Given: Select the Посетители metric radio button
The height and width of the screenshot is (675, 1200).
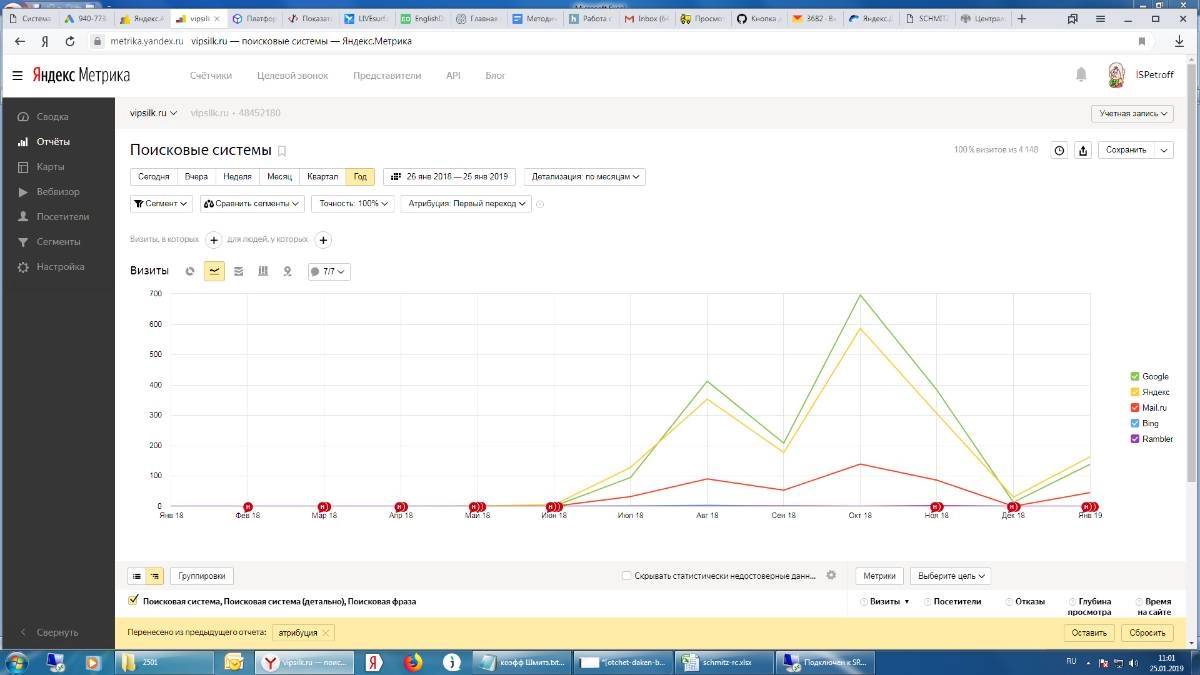Looking at the screenshot, I should (928, 602).
